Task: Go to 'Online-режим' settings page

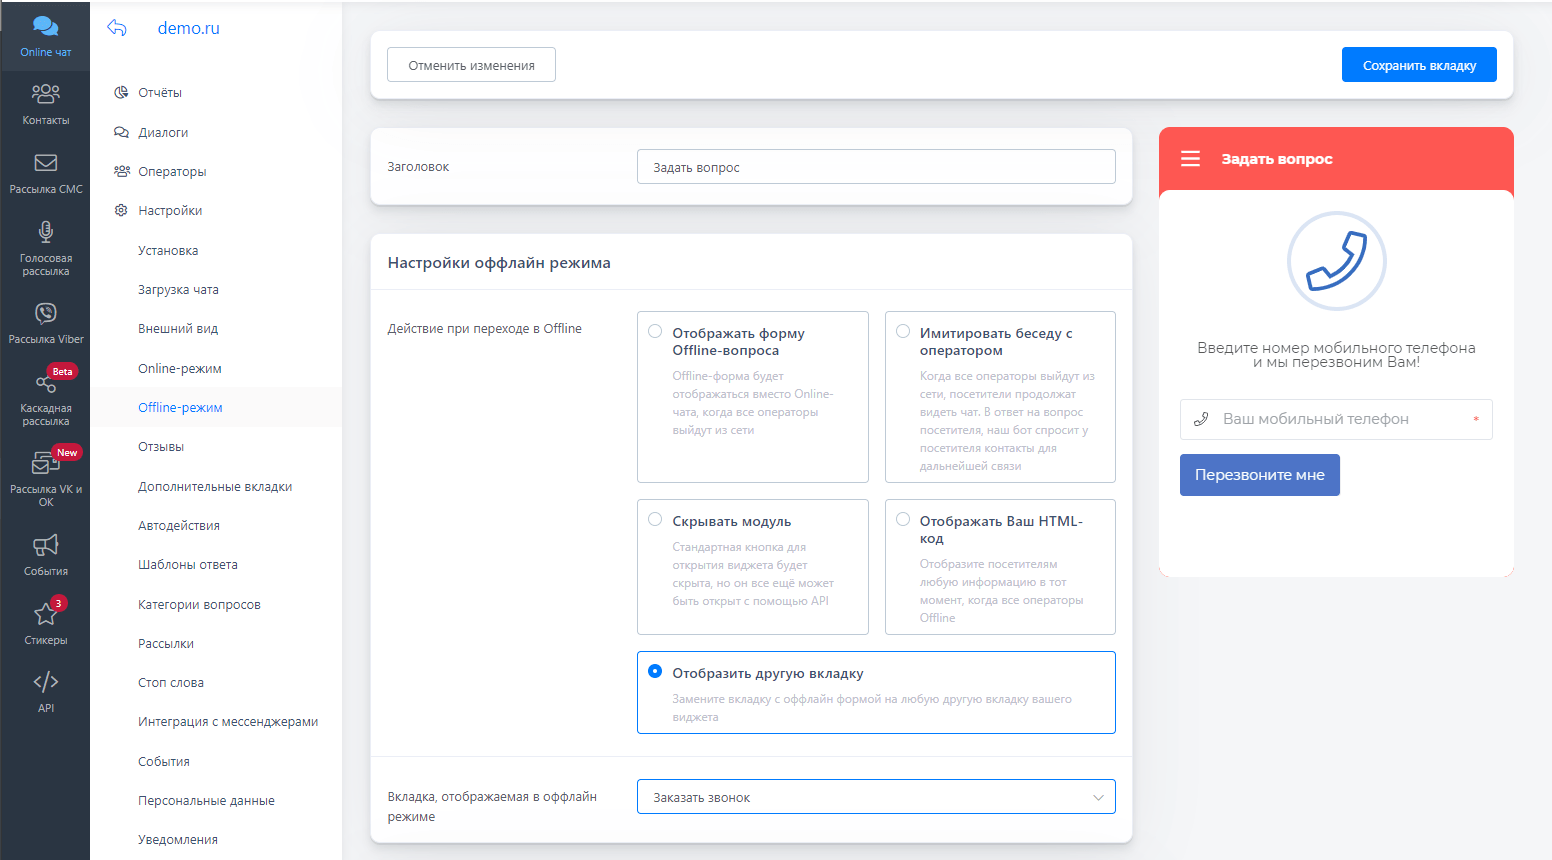Action: tap(180, 369)
